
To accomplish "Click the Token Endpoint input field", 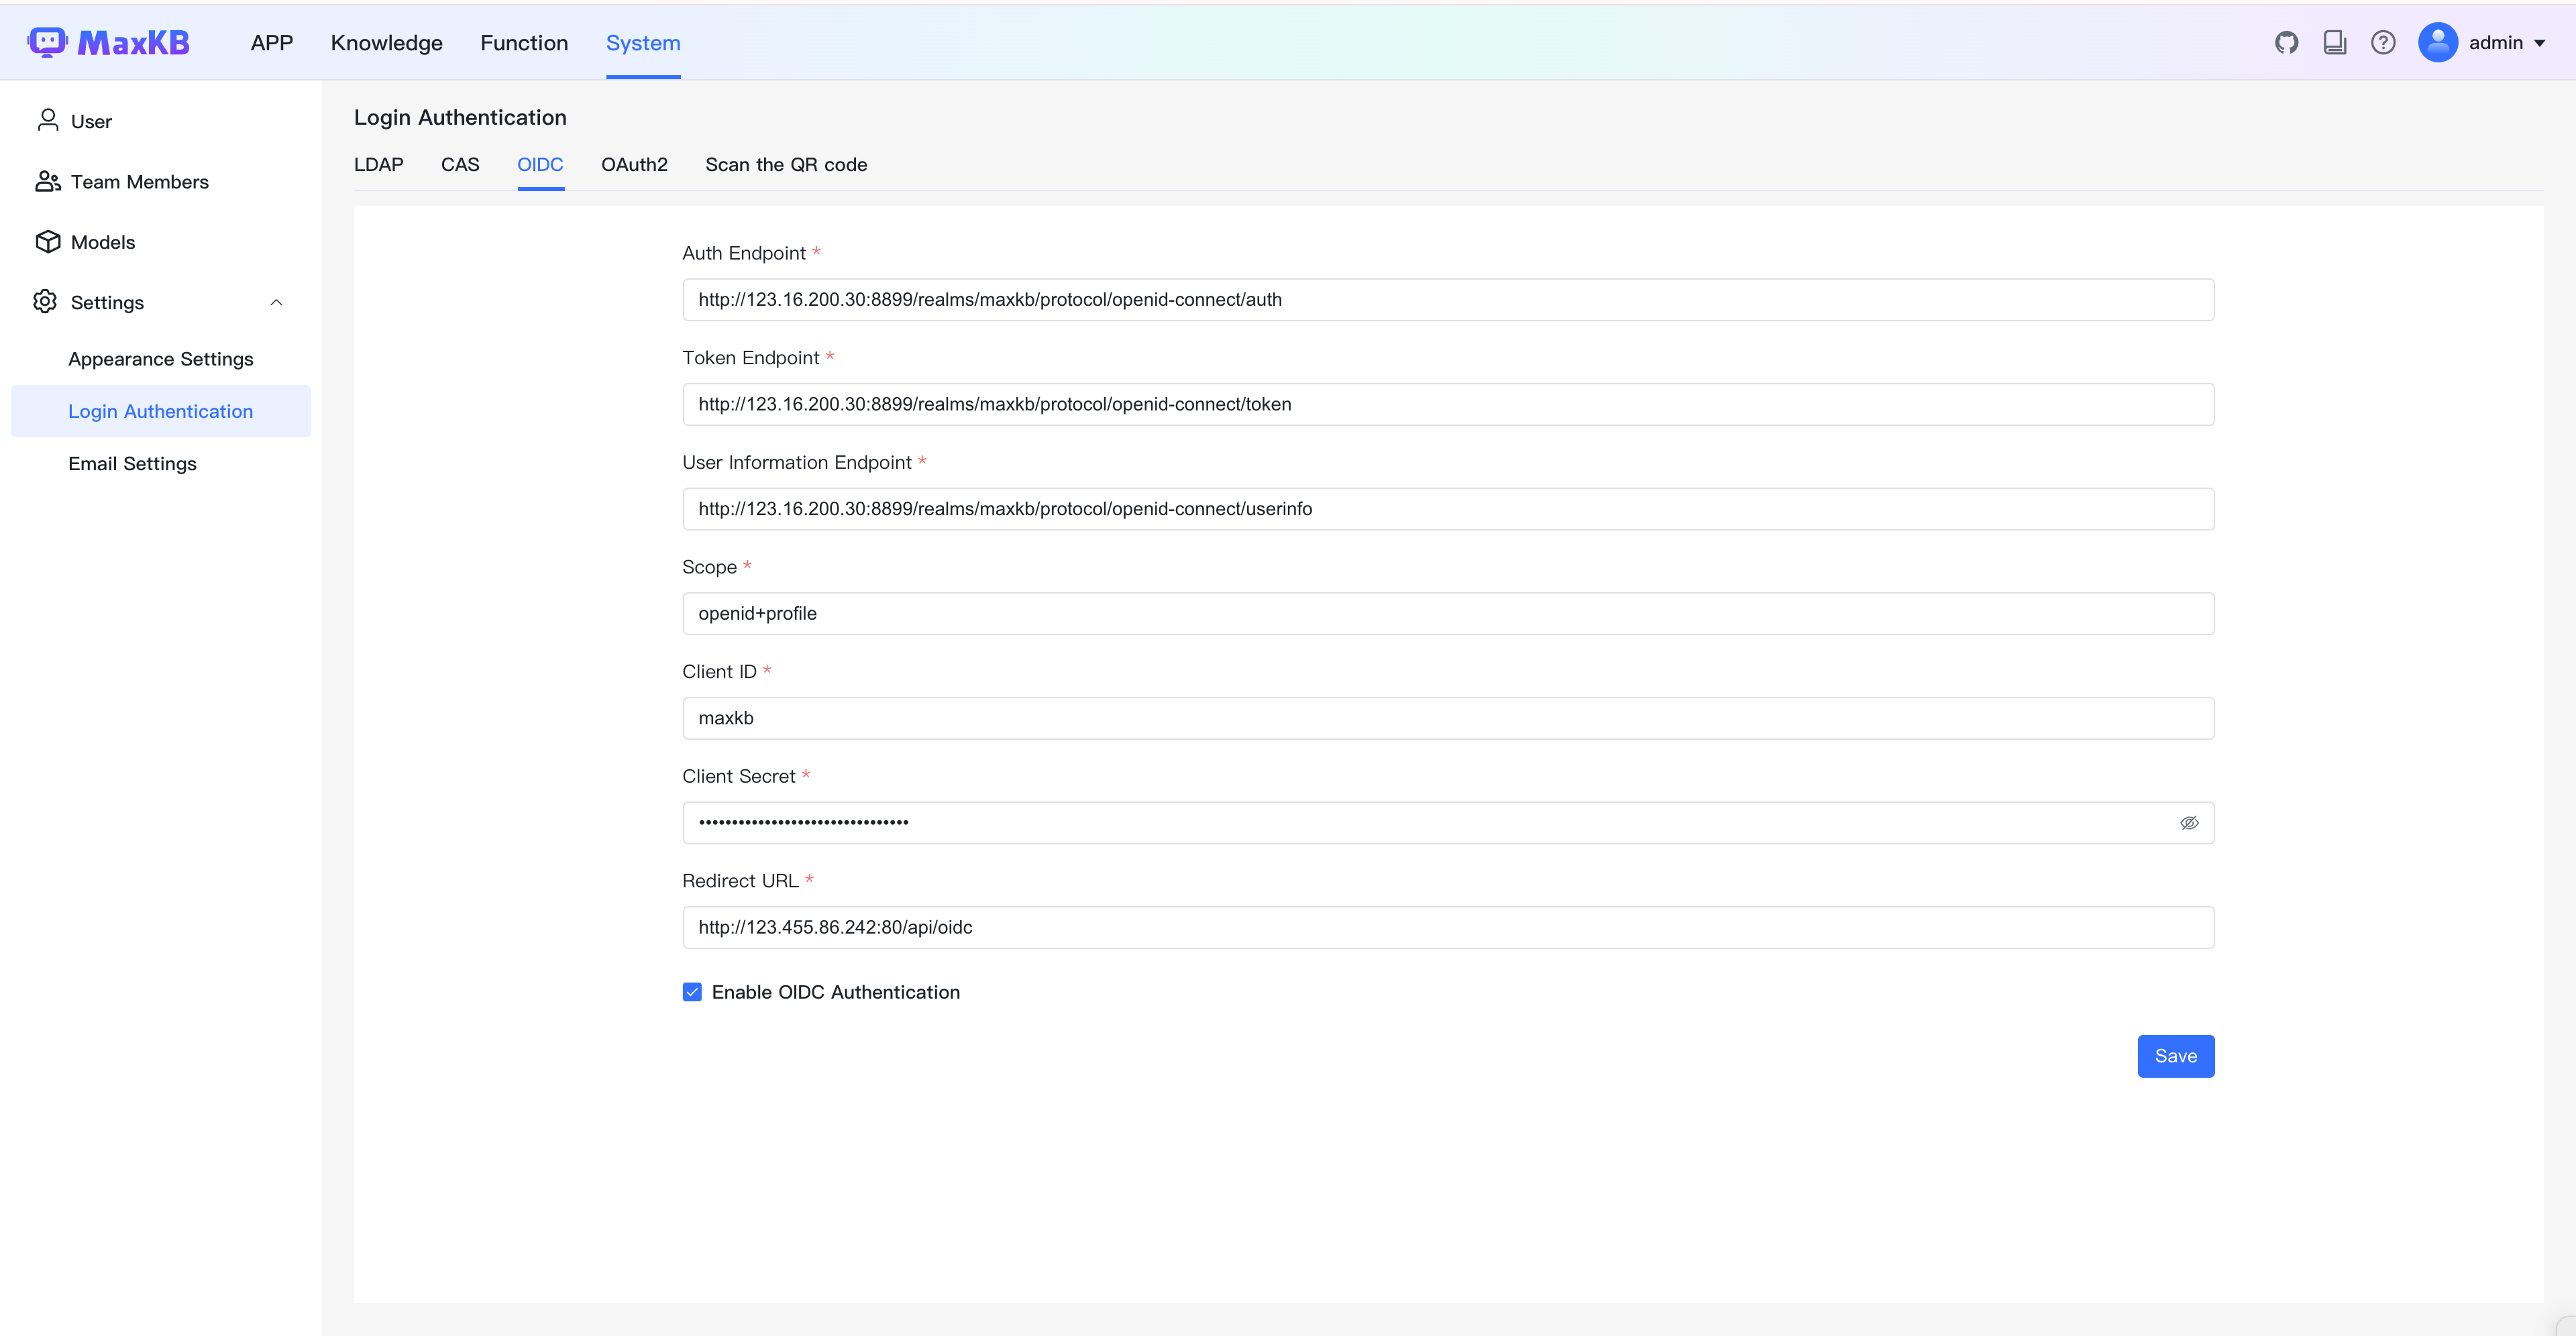I will coord(1448,404).
